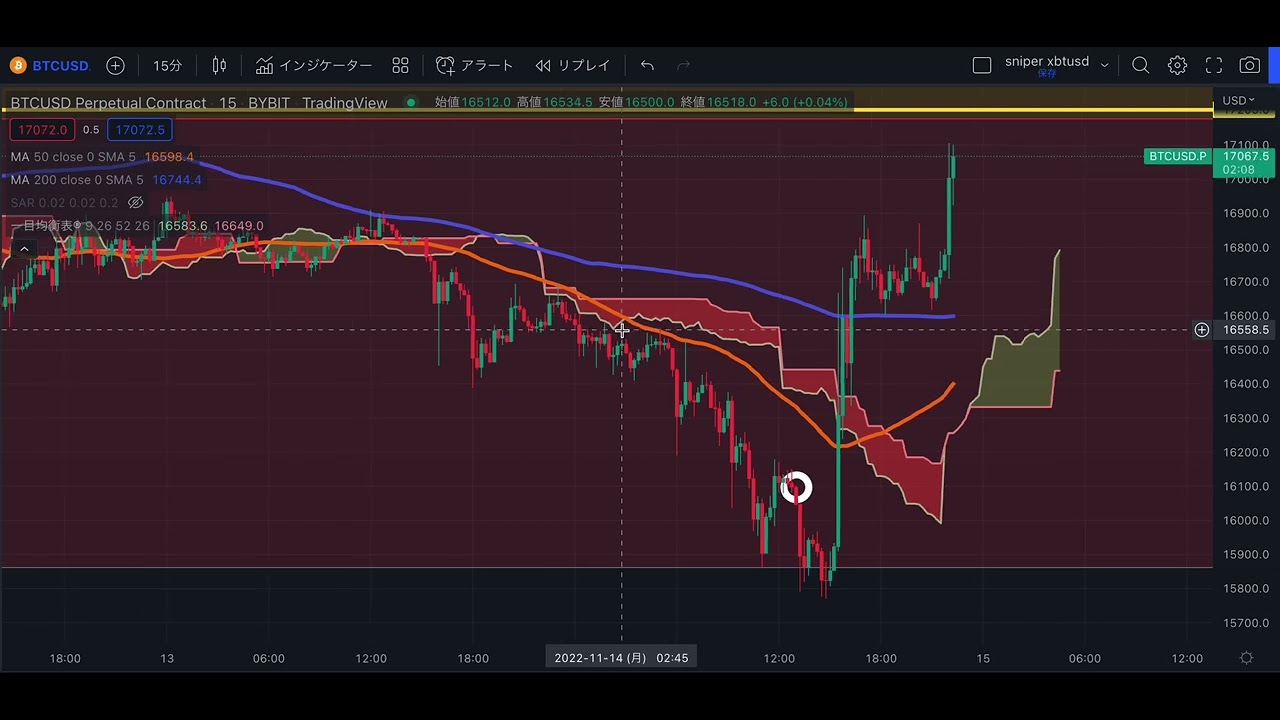Open the インジケーター indicators menu

[314, 65]
